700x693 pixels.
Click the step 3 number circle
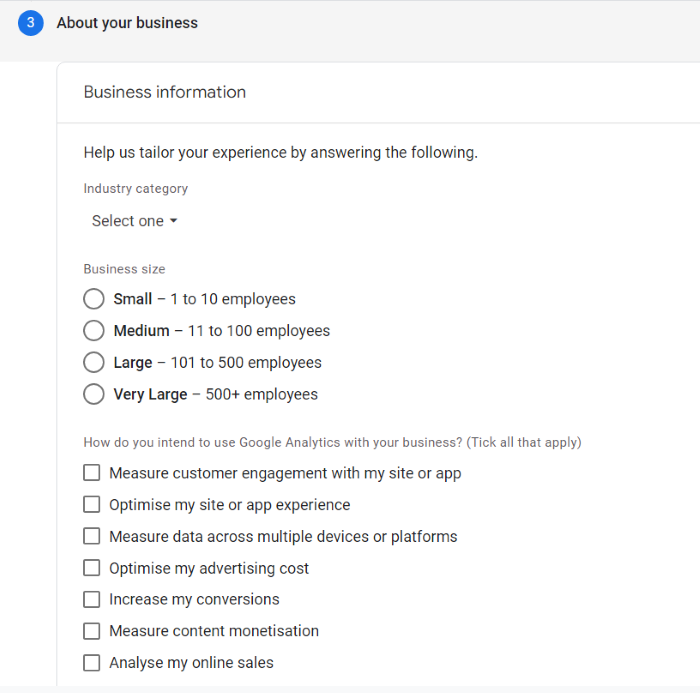coord(30,23)
